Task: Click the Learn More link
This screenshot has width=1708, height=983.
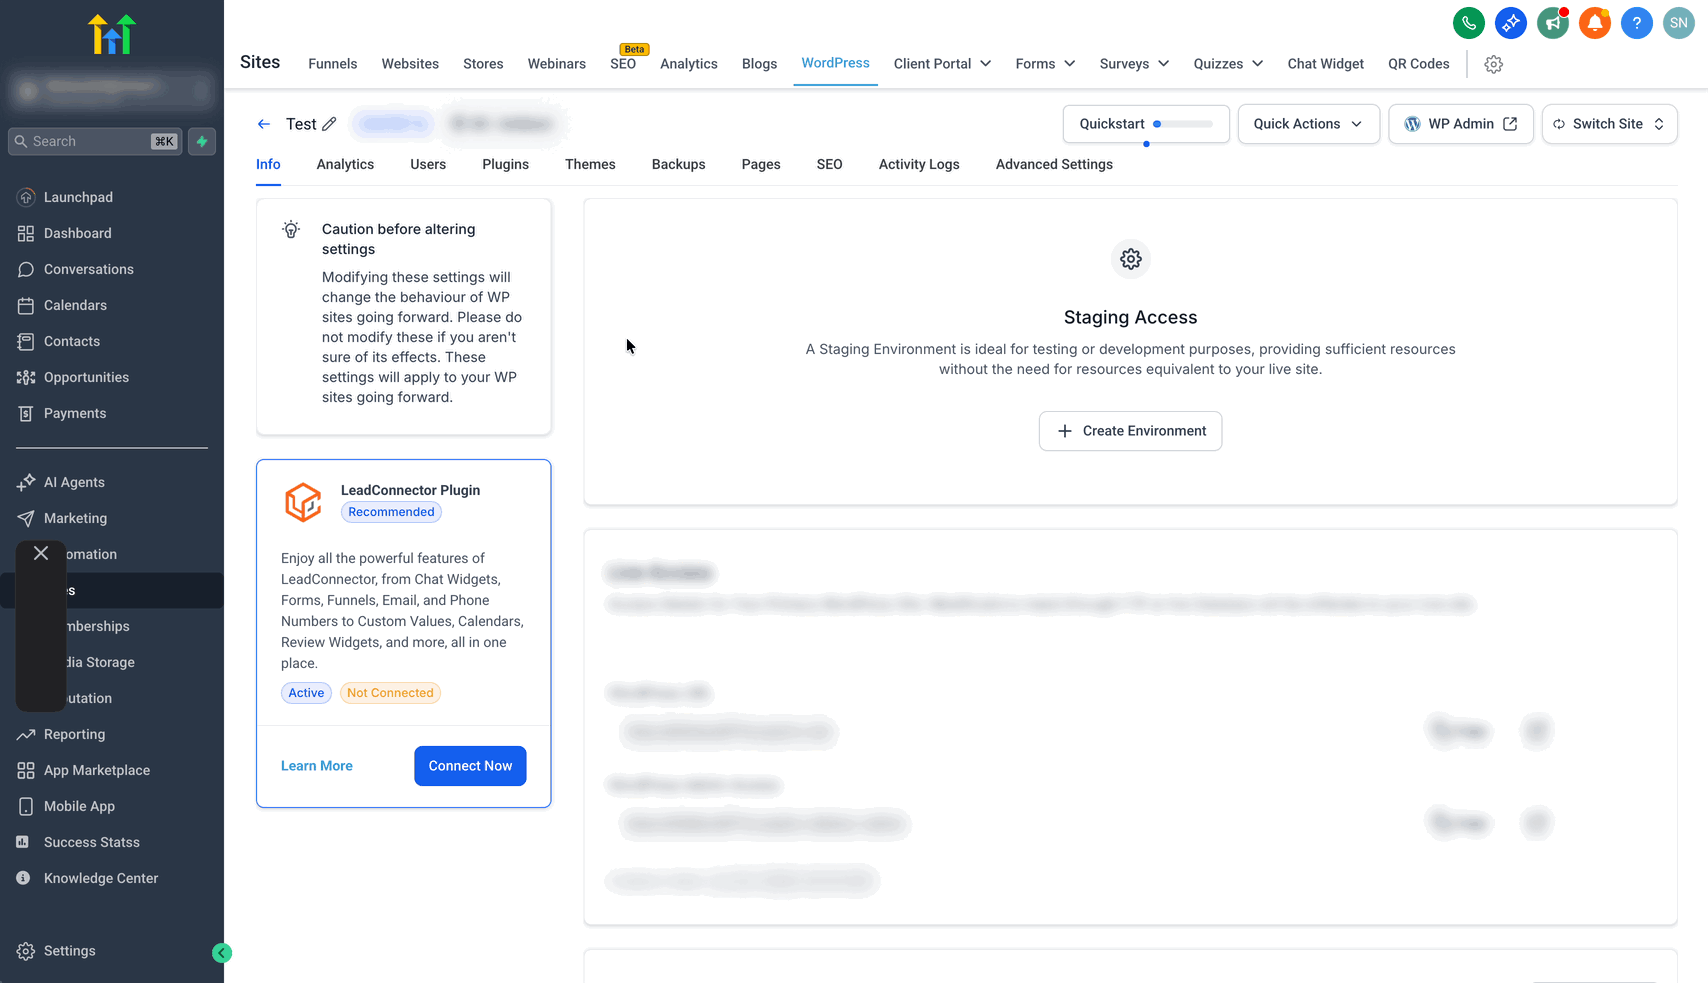Action: pos(317,766)
